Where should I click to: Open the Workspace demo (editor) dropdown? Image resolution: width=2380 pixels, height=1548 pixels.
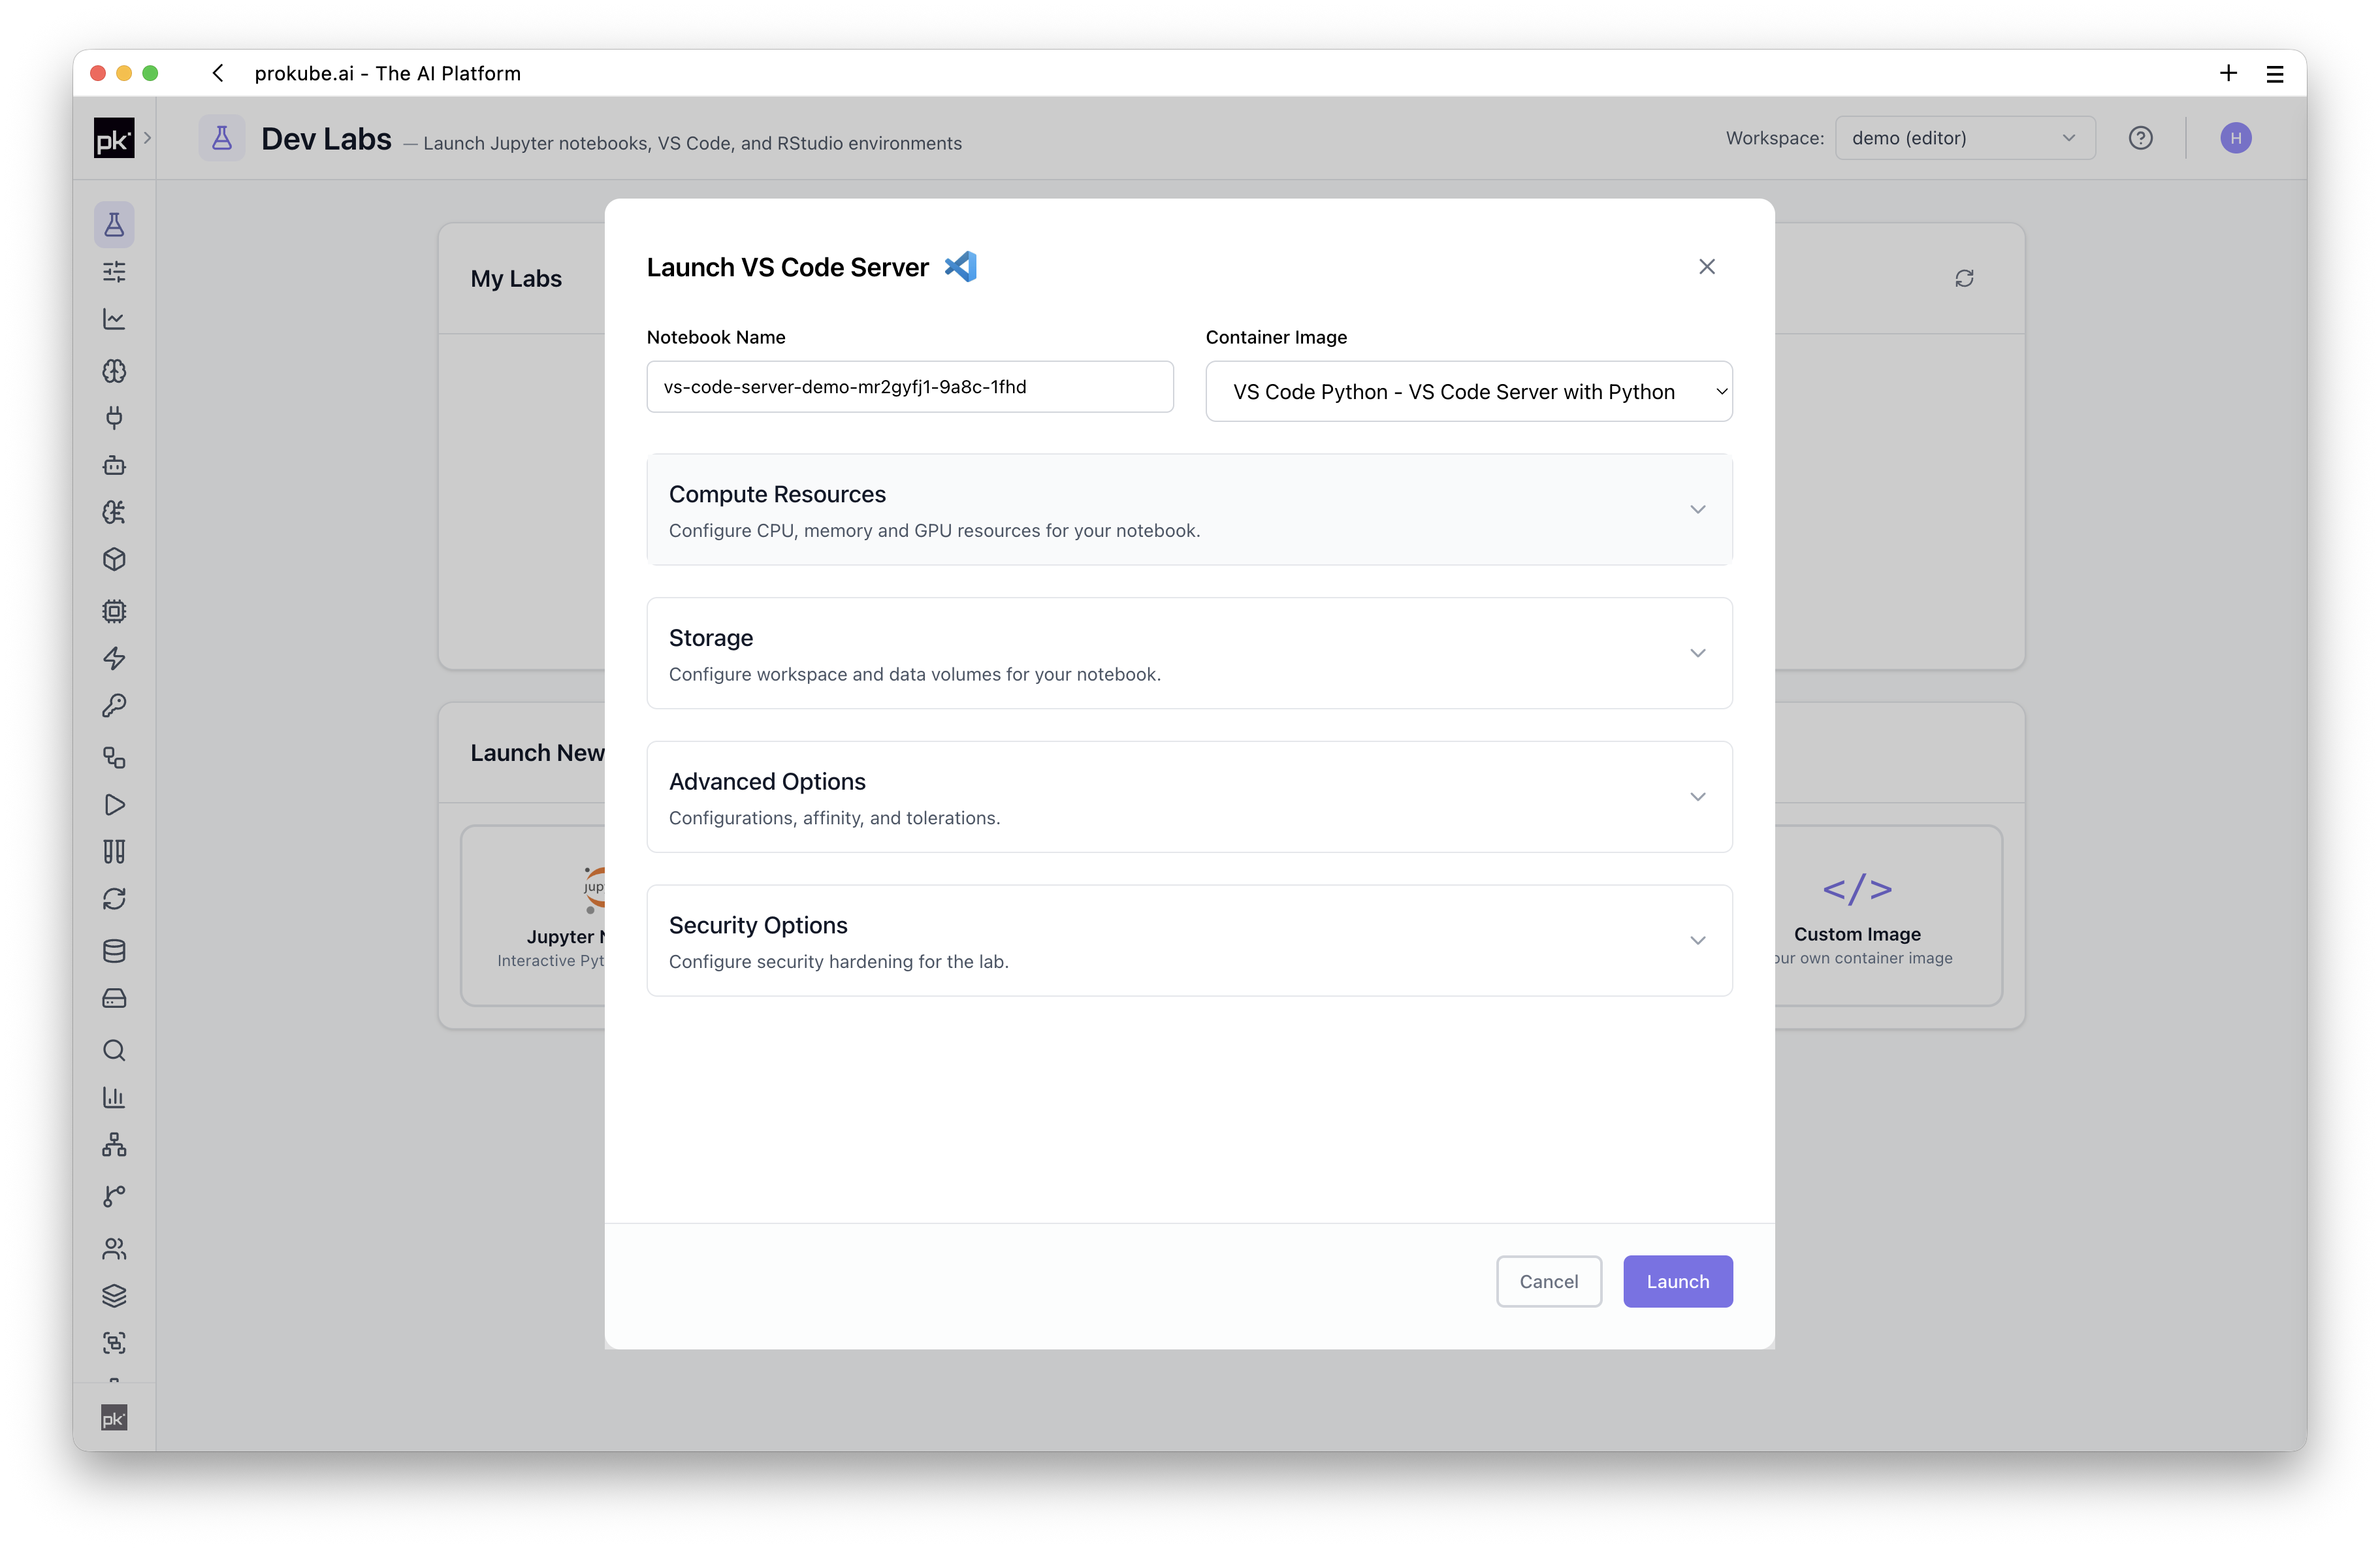(1964, 138)
